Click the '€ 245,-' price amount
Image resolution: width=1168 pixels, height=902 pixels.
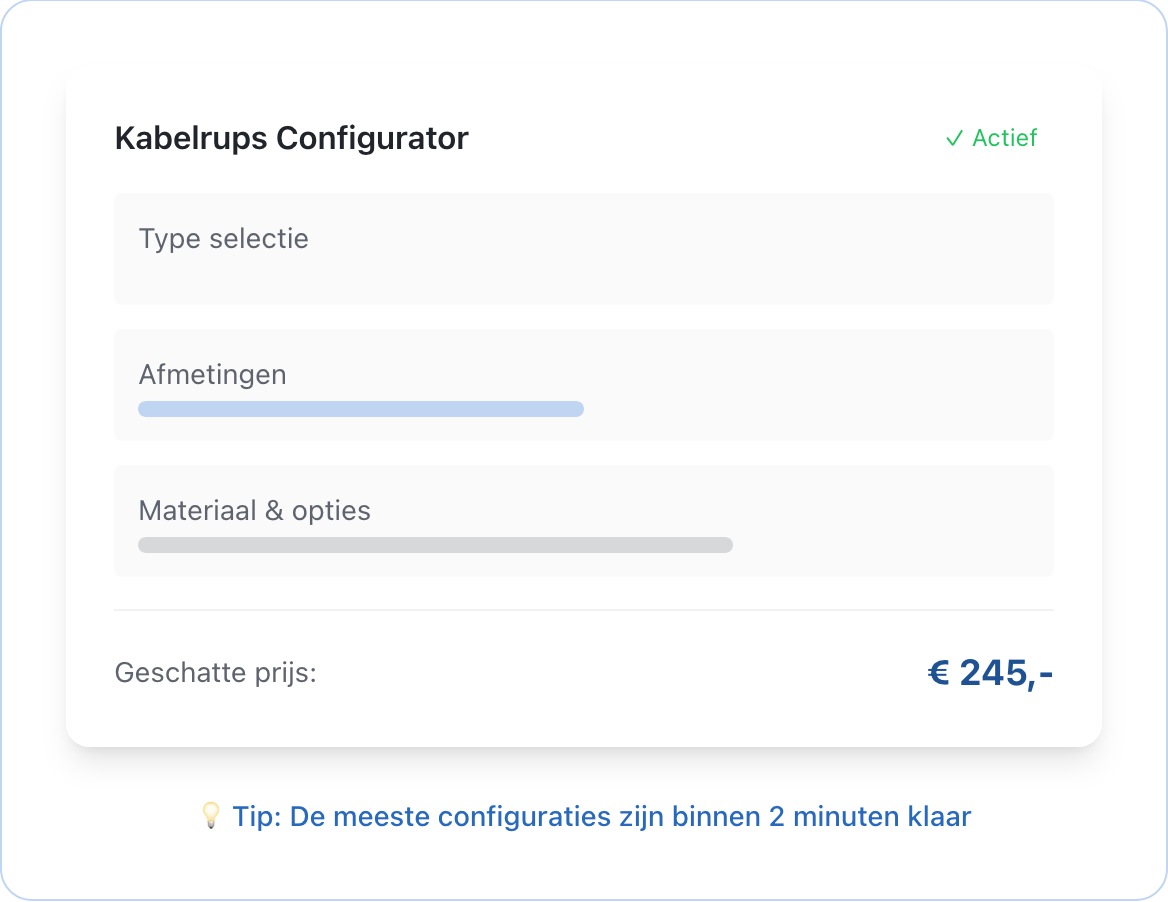point(990,673)
